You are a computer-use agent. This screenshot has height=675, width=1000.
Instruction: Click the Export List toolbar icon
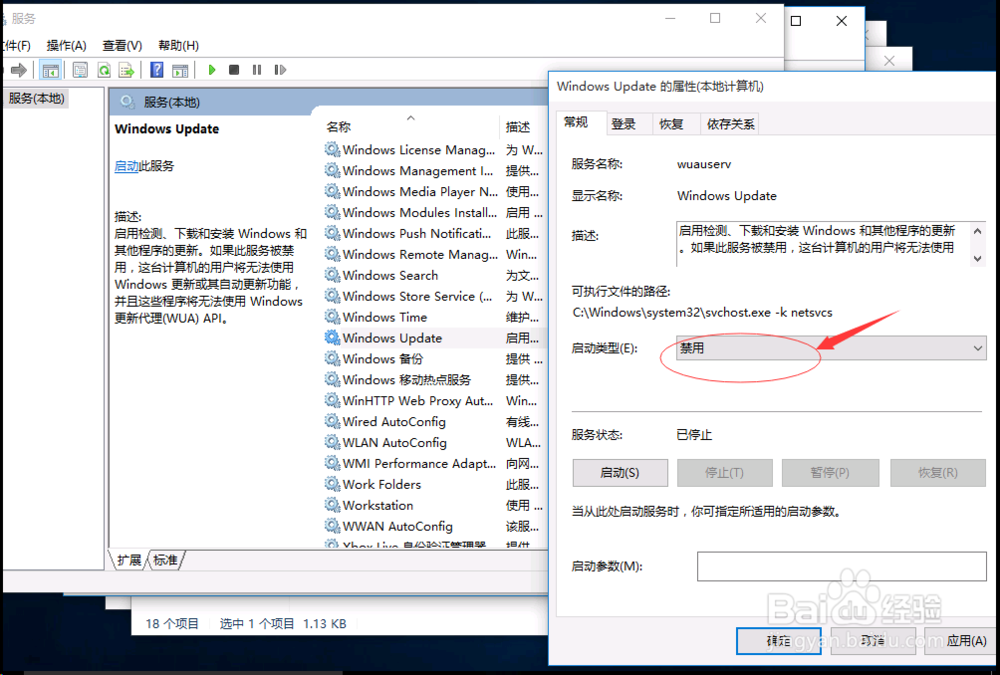click(x=125, y=69)
